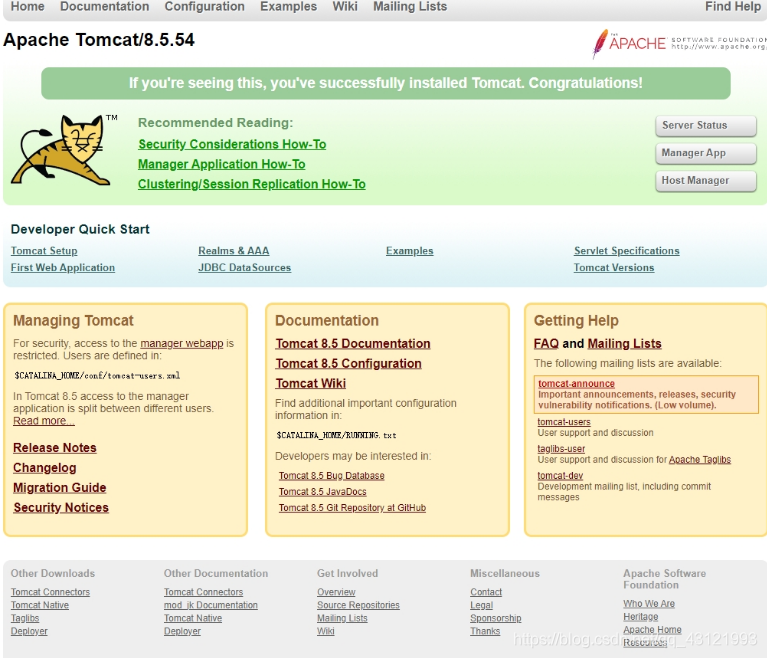
Task: Go to Configuration in top navigation
Action: [204, 6]
